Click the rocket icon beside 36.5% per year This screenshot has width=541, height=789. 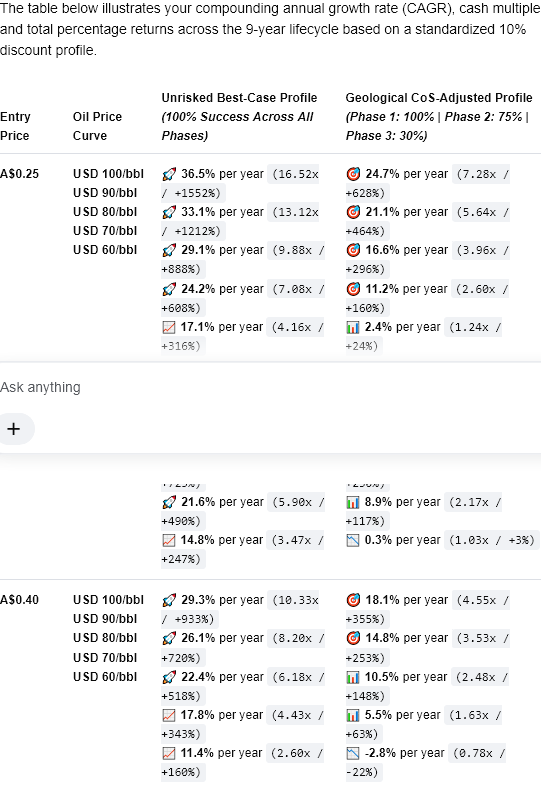(x=169, y=174)
